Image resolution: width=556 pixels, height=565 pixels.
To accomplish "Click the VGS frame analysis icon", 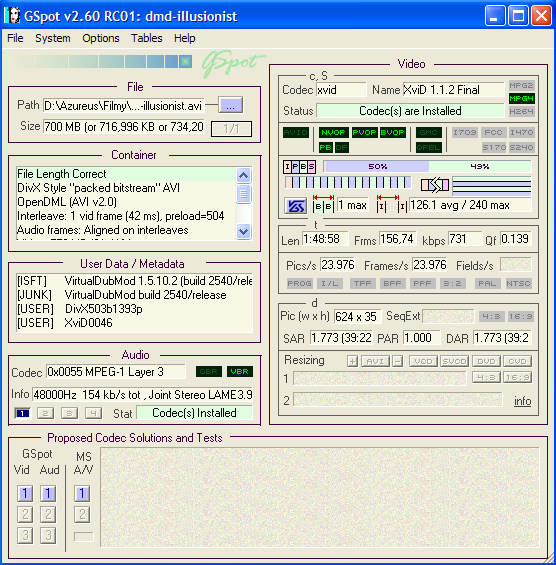I will (x=295, y=206).
